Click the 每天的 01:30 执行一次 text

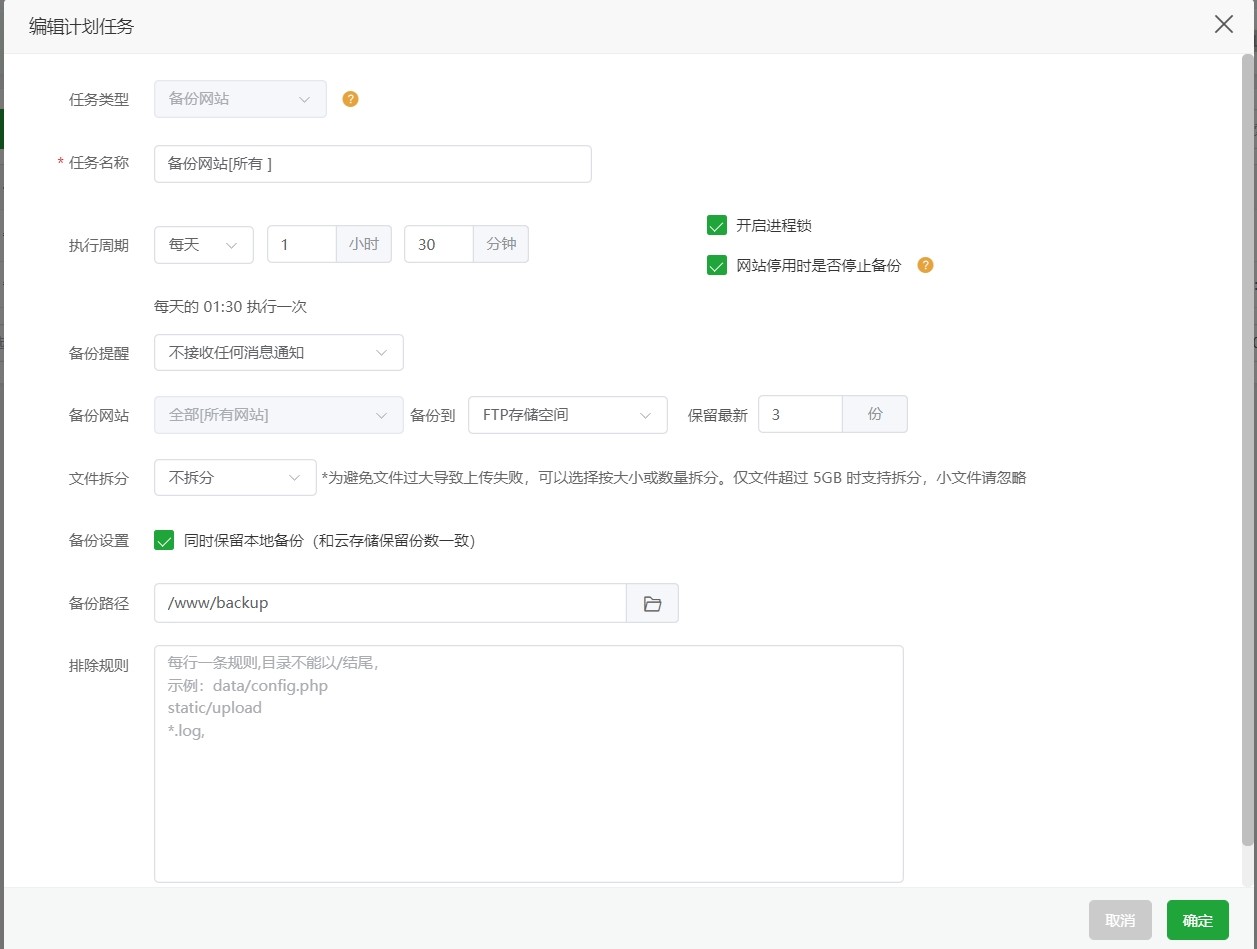[x=231, y=307]
